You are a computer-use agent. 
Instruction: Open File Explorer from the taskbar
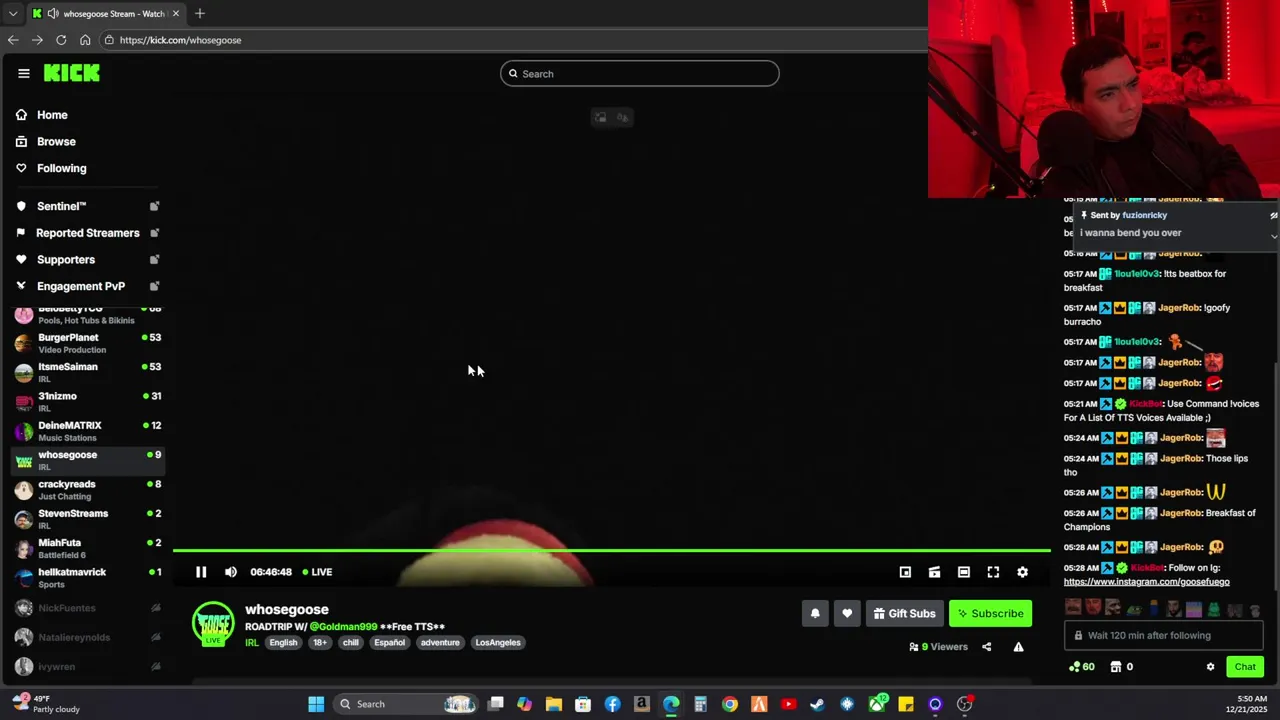coord(554,704)
